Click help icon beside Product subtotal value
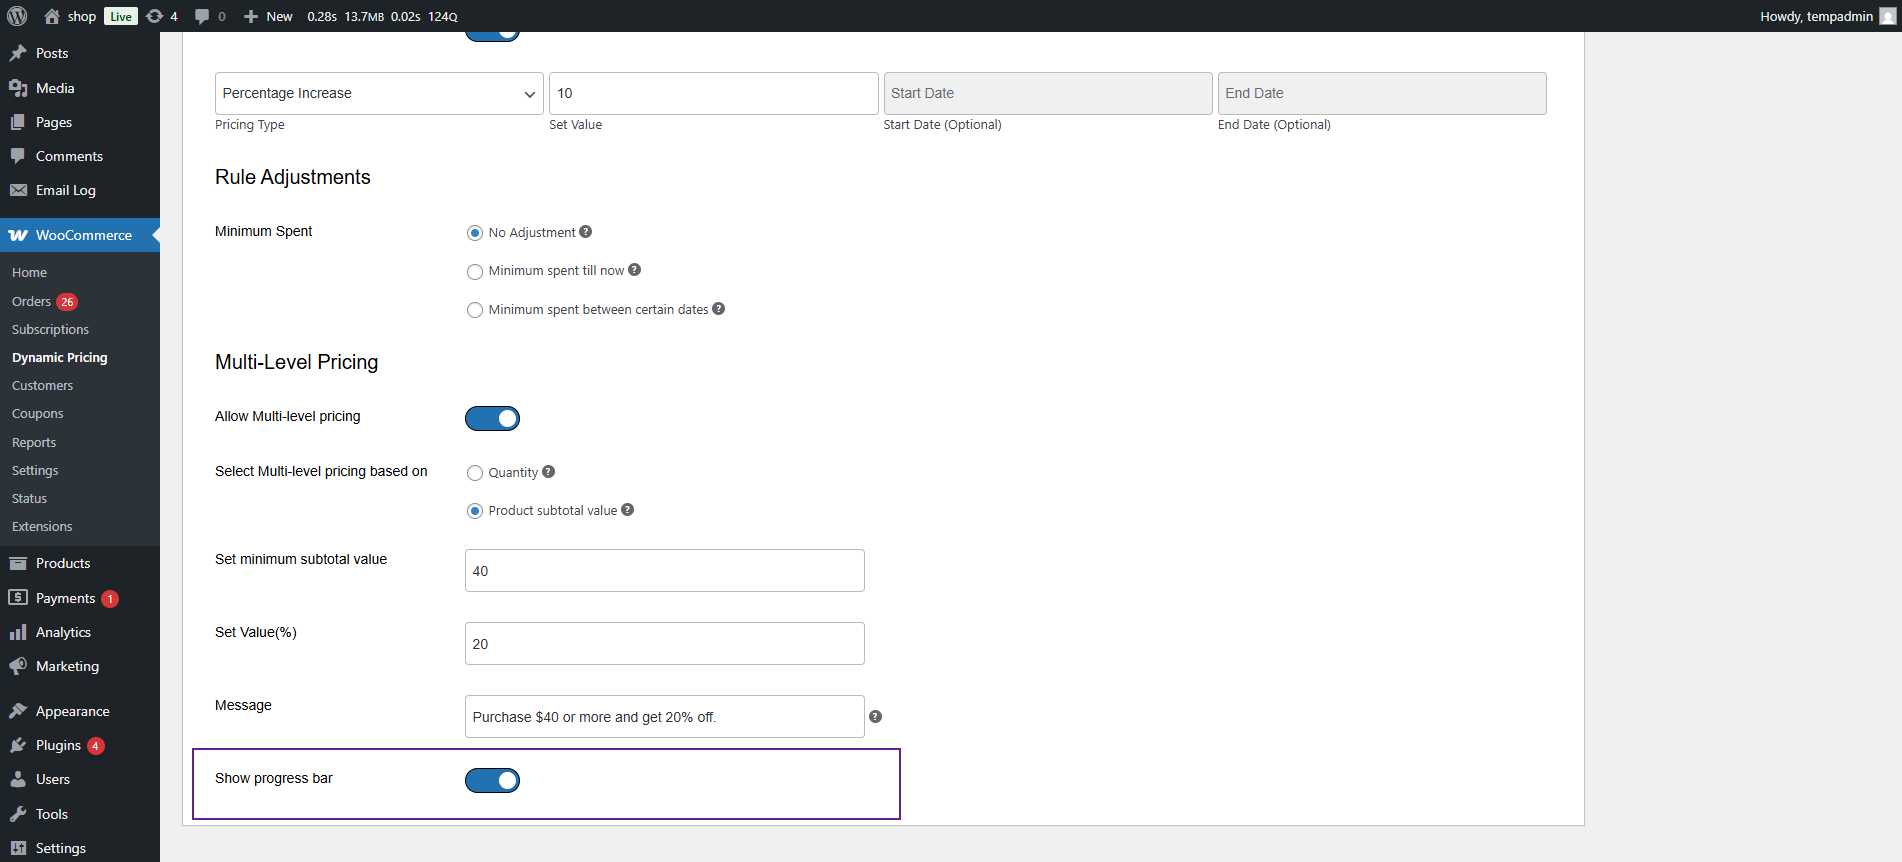Image resolution: width=1902 pixels, height=862 pixels. coord(627,510)
